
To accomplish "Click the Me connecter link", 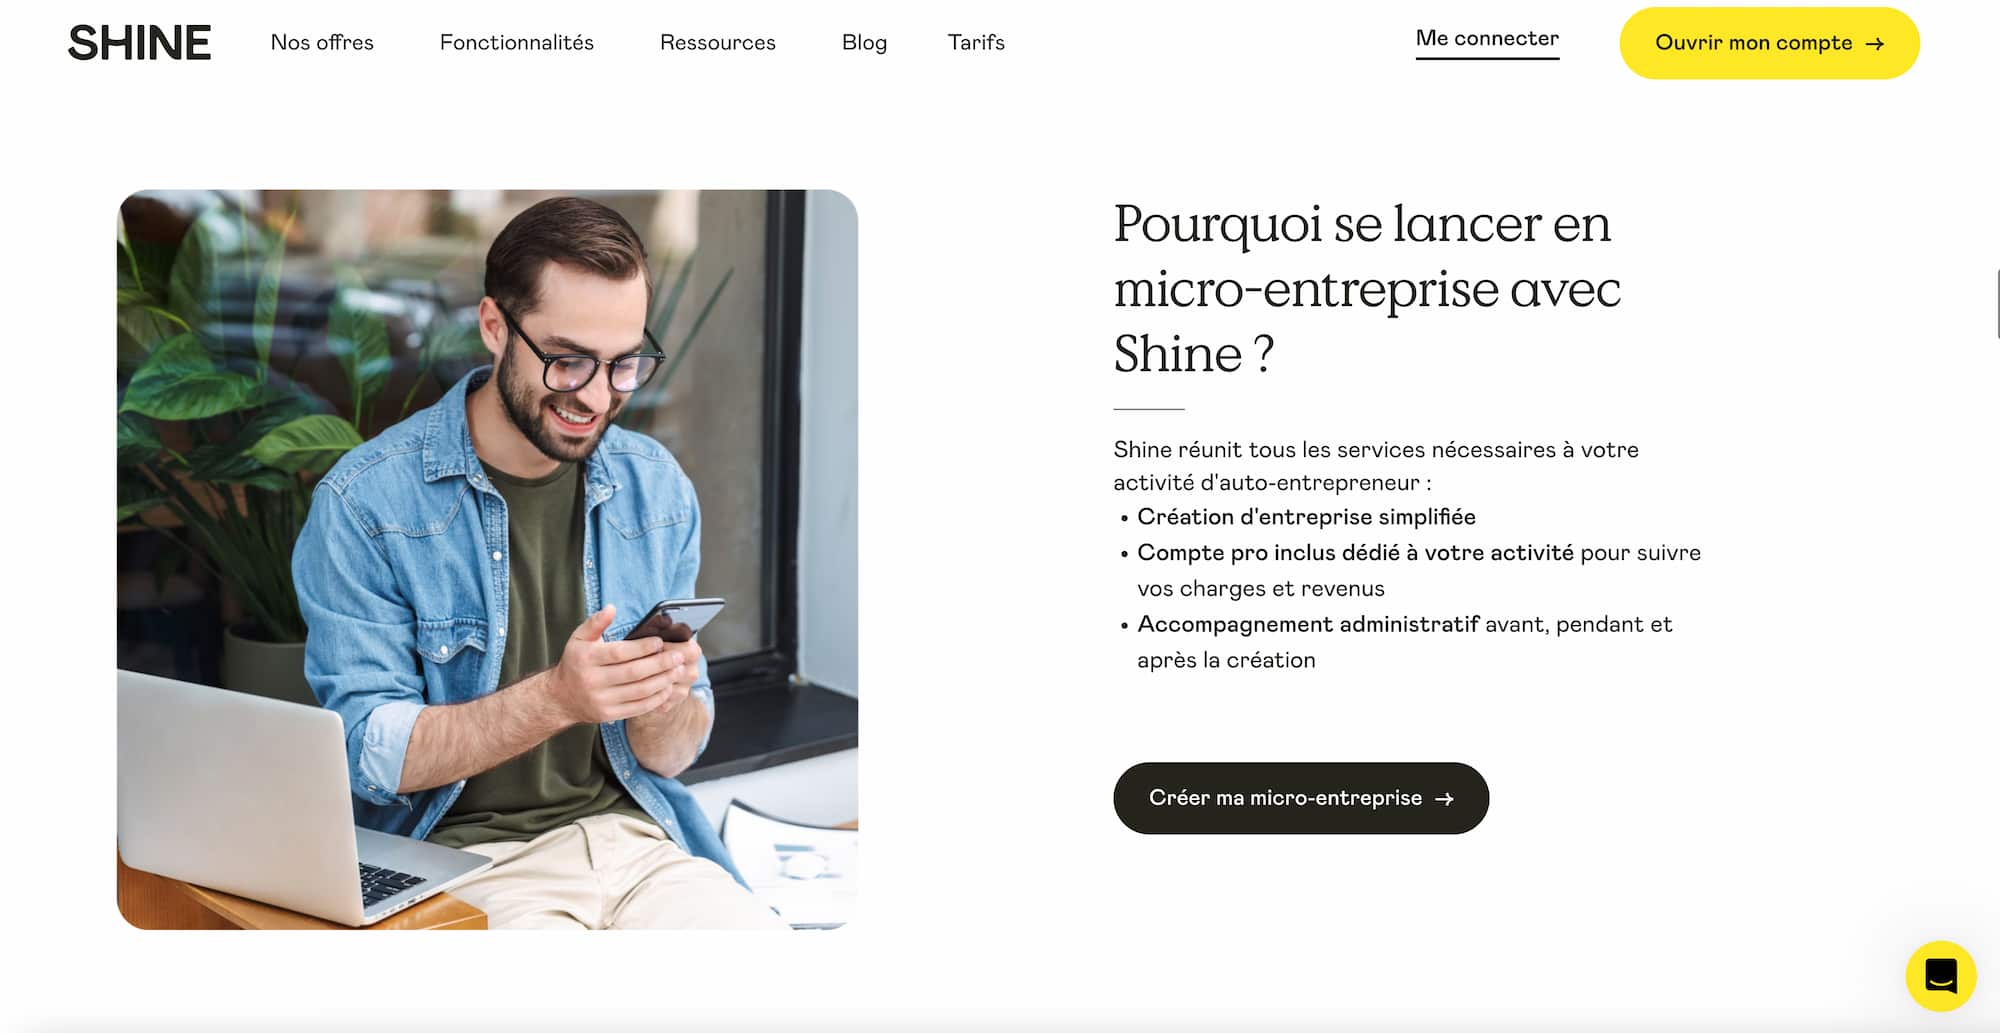I will pos(1487,39).
